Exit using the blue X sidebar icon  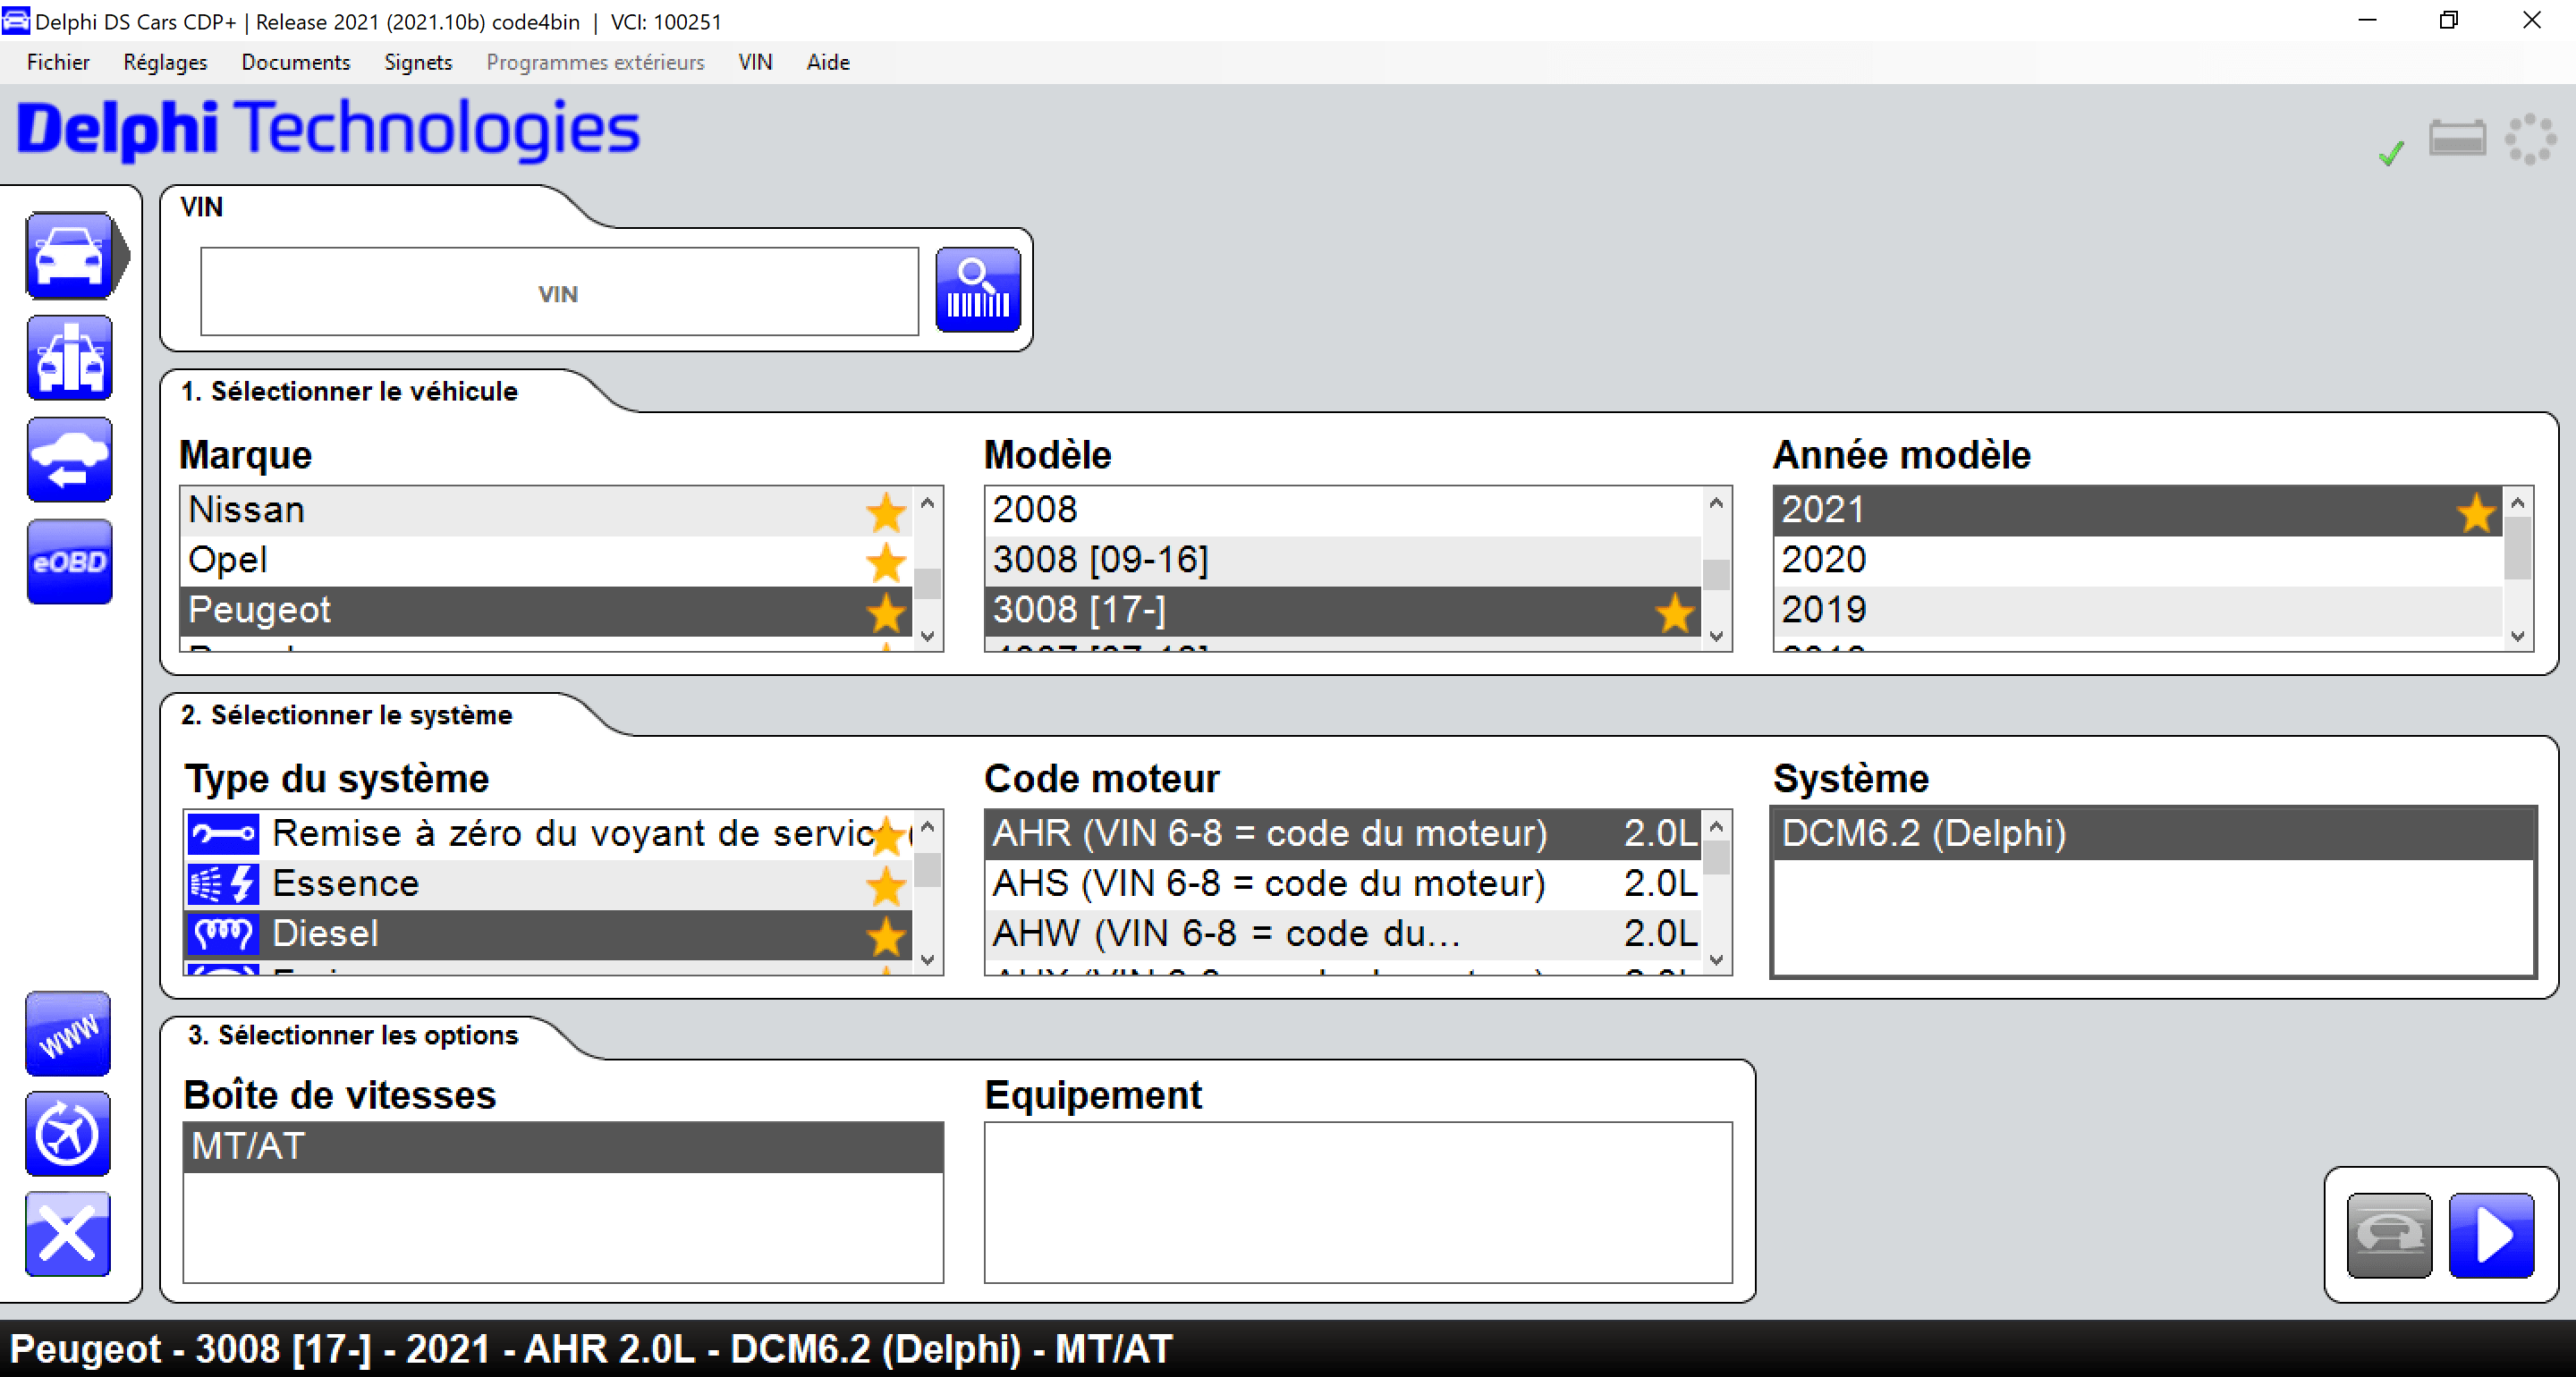tap(67, 1235)
